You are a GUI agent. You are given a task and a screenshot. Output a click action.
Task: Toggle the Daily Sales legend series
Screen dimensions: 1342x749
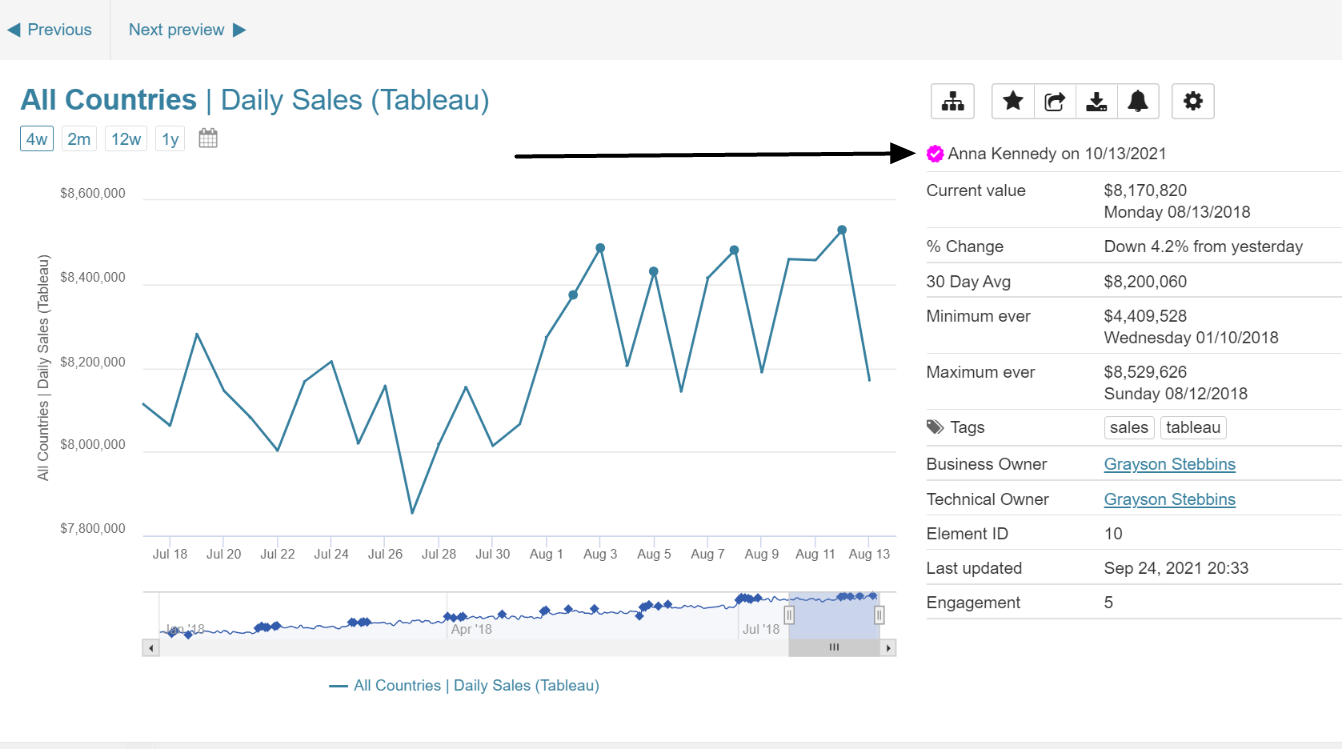pyautogui.click(x=464, y=686)
